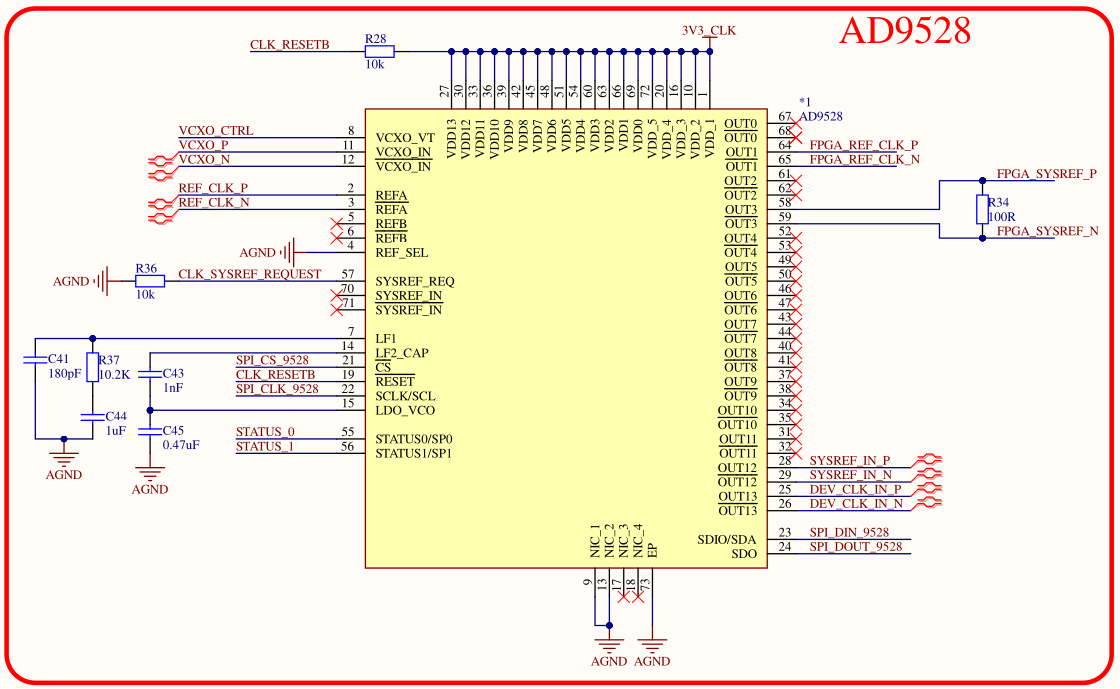
Task: Select the no-connect cross on pin 17
Action: click(624, 597)
